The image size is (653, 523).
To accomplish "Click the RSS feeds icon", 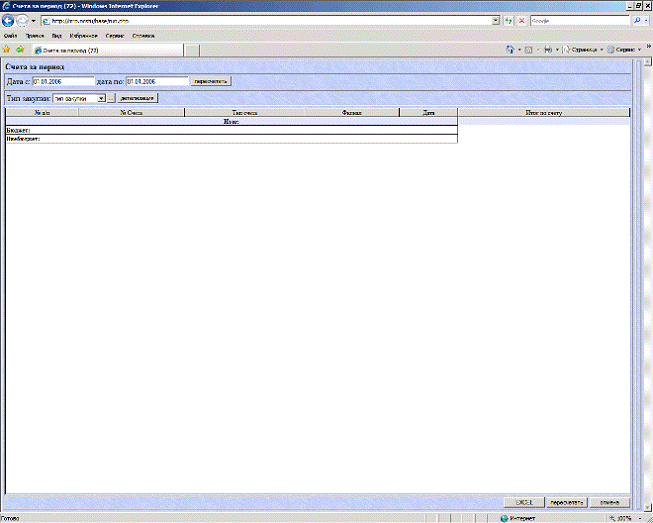I will (529, 48).
